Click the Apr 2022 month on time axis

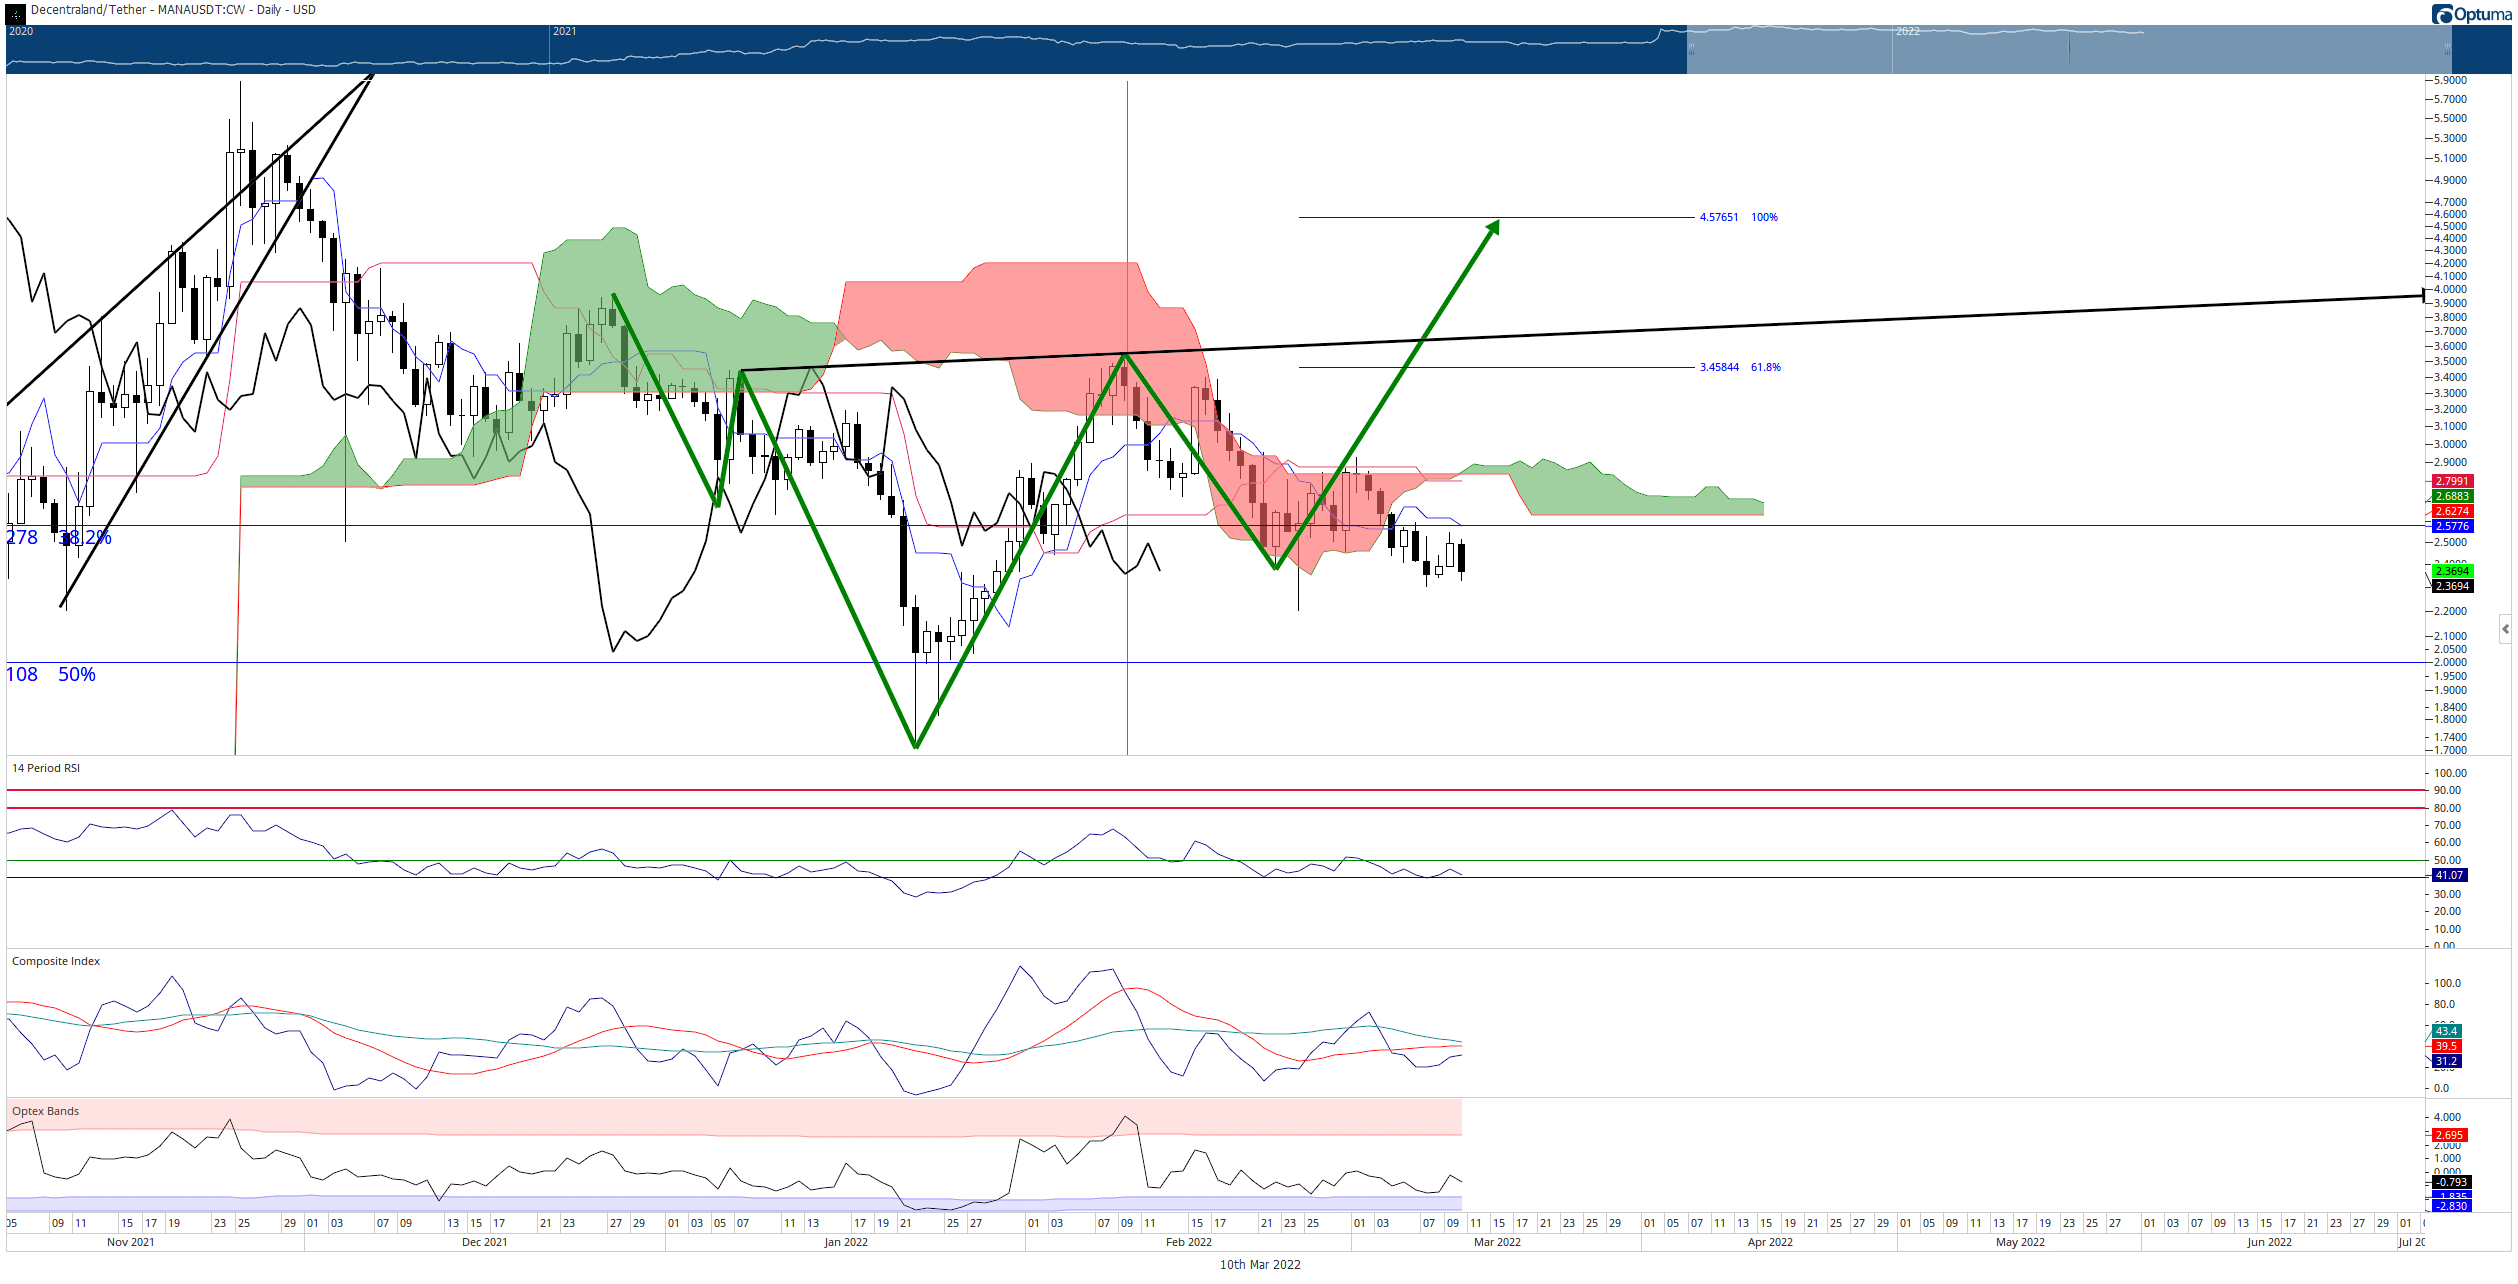pyautogui.click(x=1769, y=1242)
